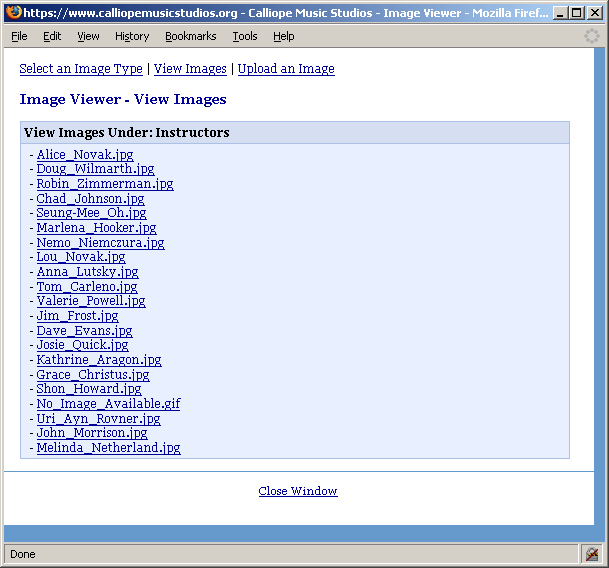View Dave_Evans.jpg

coord(84,331)
